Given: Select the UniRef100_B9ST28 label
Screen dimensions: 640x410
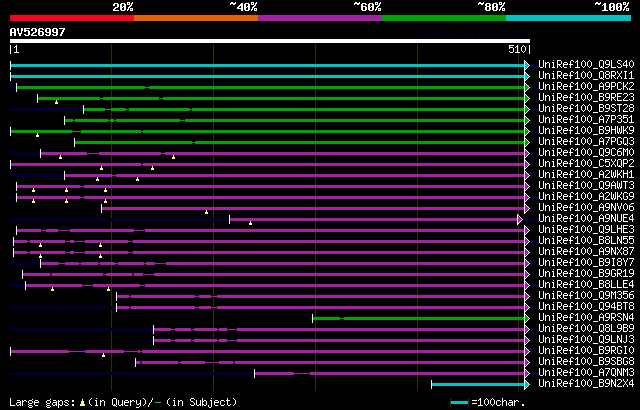Looking at the screenshot, I should tap(586, 109).
